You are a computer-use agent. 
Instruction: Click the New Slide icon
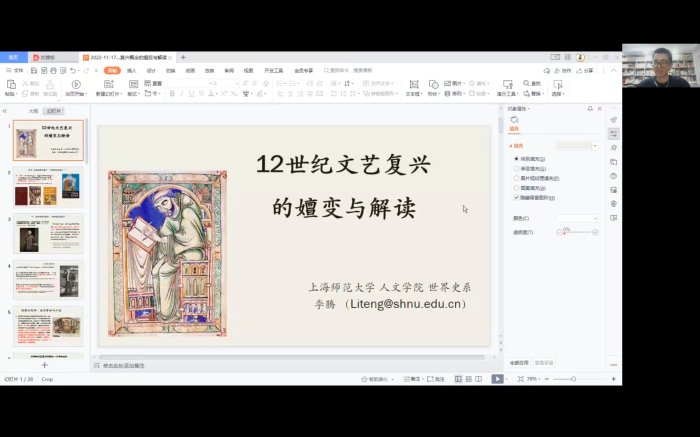(108, 84)
